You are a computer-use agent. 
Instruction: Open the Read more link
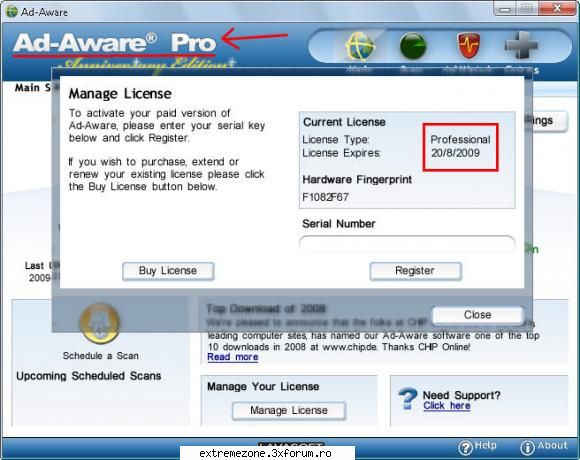click(x=233, y=357)
